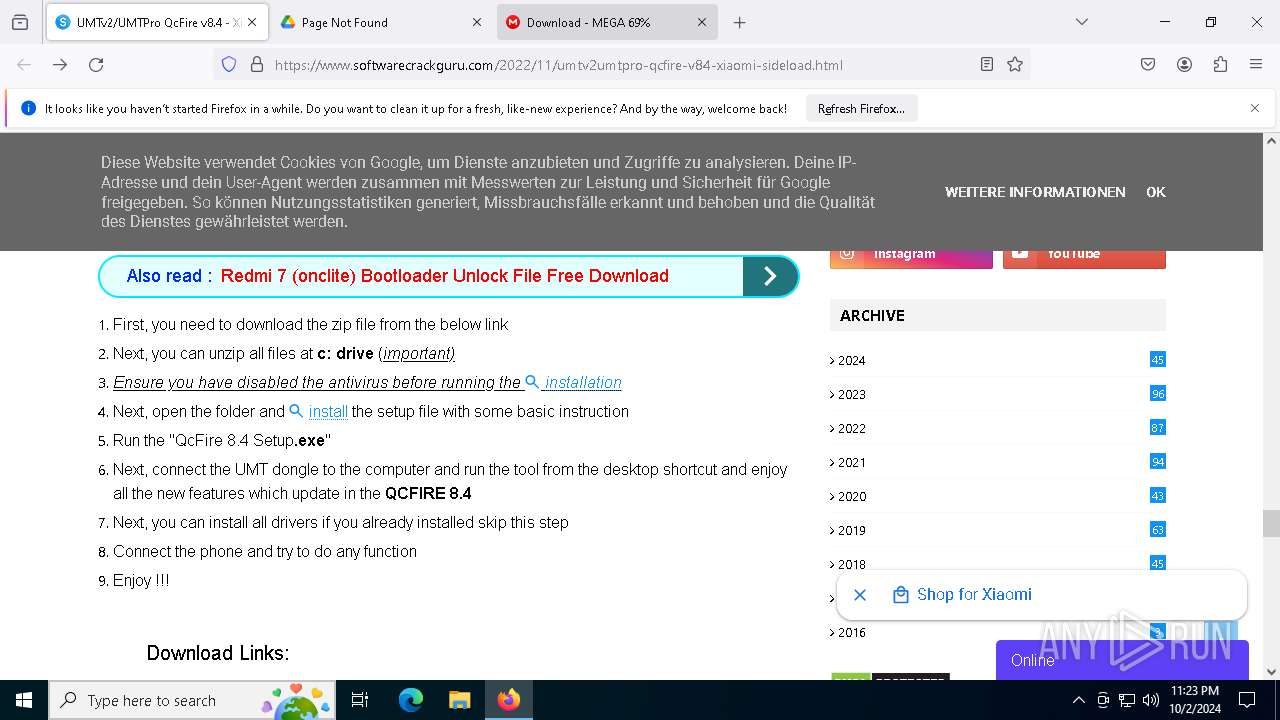Open File Explorer from taskbar
The image size is (1280, 720).
point(459,700)
